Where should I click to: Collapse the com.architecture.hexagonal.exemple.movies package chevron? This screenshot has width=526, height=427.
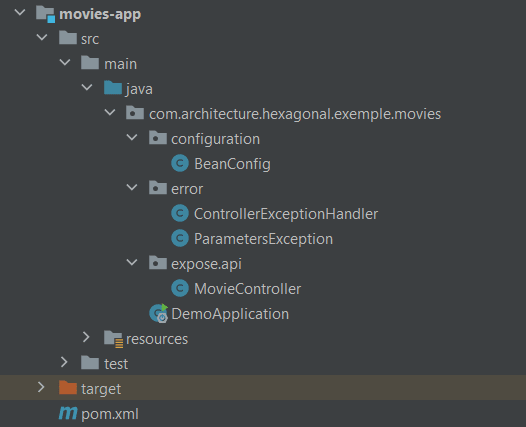click(110, 112)
